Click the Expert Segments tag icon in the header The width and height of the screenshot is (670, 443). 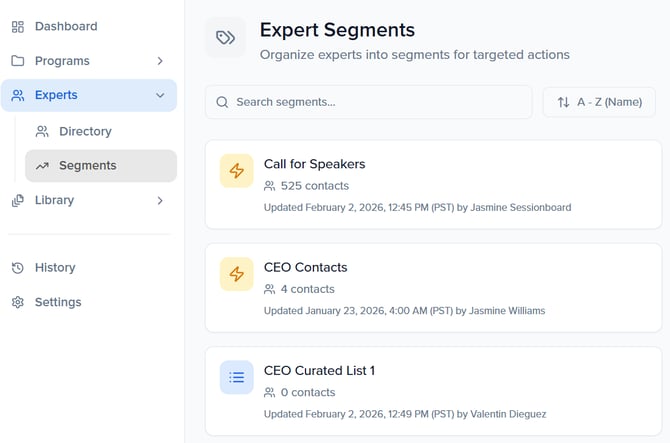225,38
